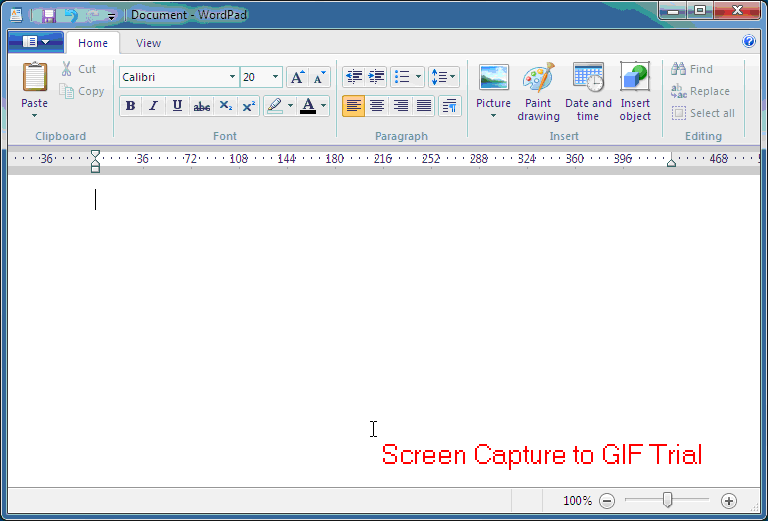Open the Paste dropdown arrow
The width and height of the screenshot is (768, 521).
coord(34,116)
